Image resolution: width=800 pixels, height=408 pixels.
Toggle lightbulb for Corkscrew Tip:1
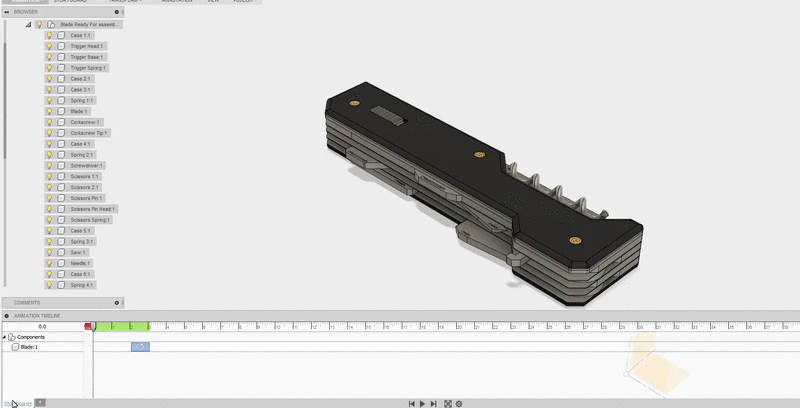49,133
